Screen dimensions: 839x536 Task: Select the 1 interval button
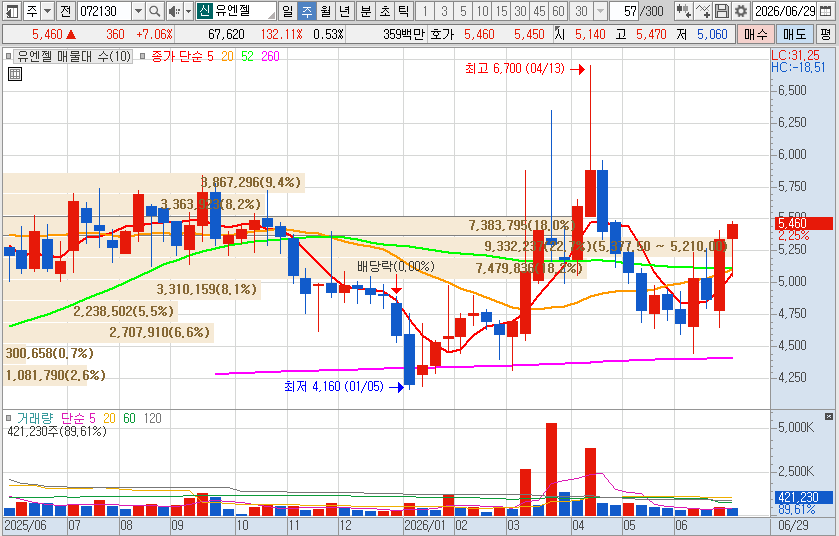[425, 11]
